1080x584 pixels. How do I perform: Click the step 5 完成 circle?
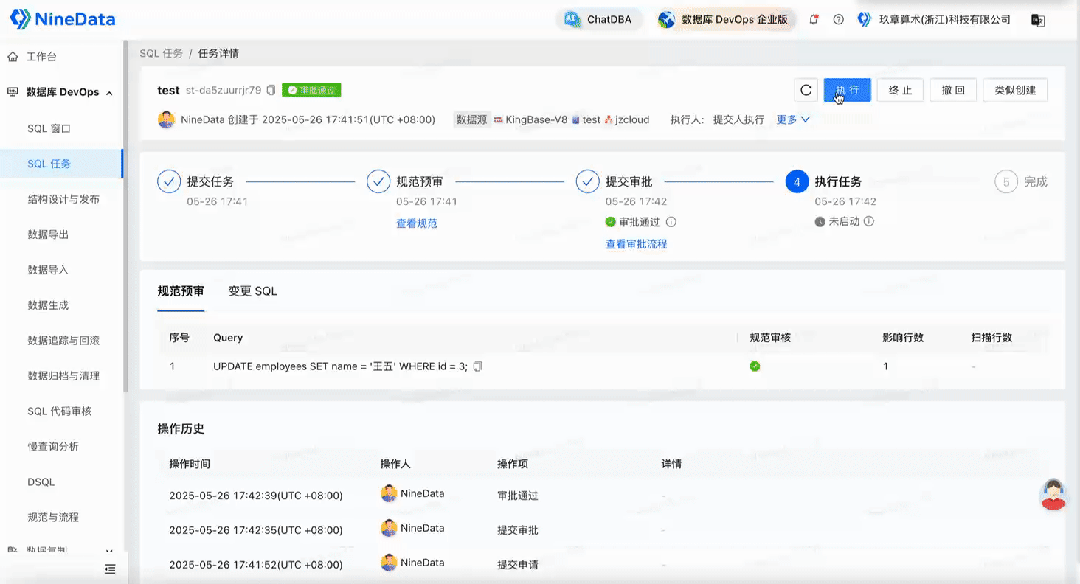(x=1006, y=182)
